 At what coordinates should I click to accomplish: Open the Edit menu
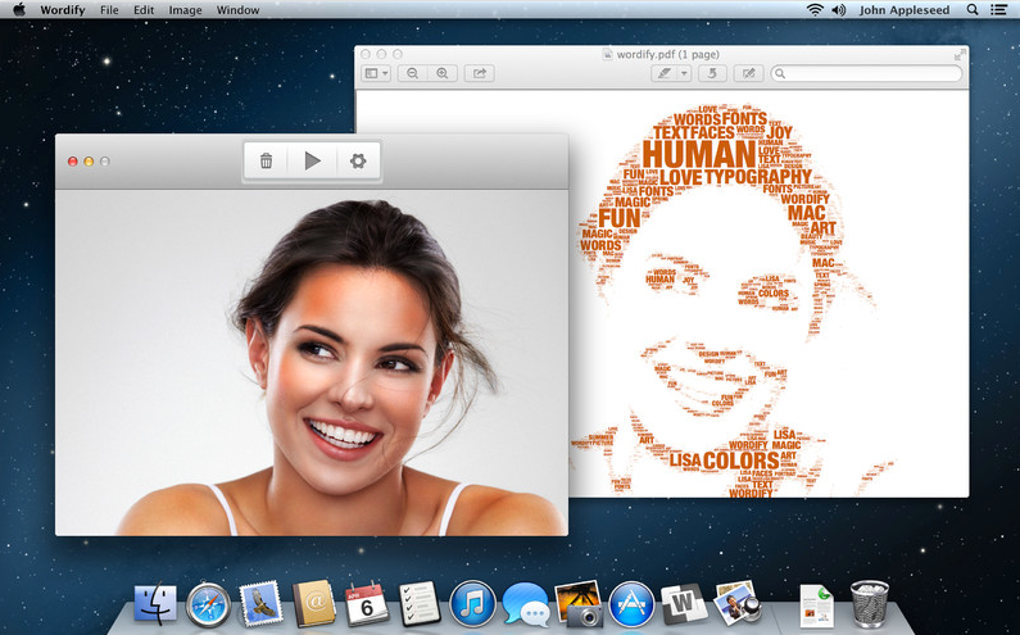[x=144, y=10]
